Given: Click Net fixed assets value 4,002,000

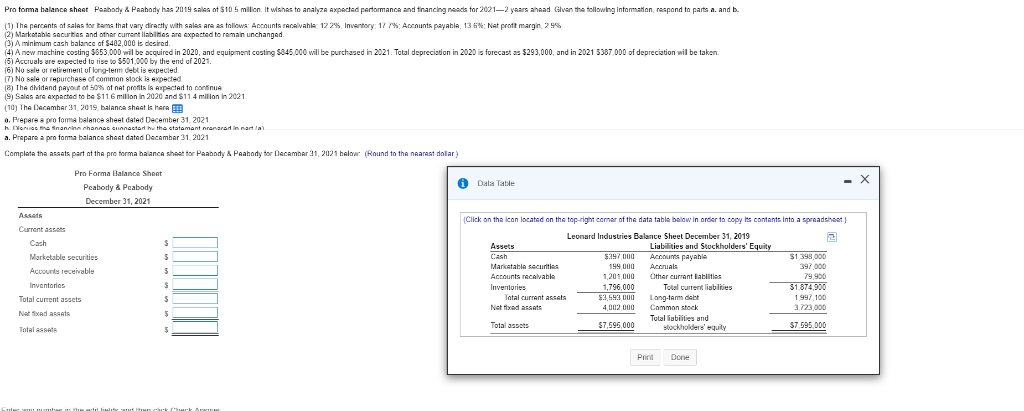Looking at the screenshot, I should tap(619, 306).
